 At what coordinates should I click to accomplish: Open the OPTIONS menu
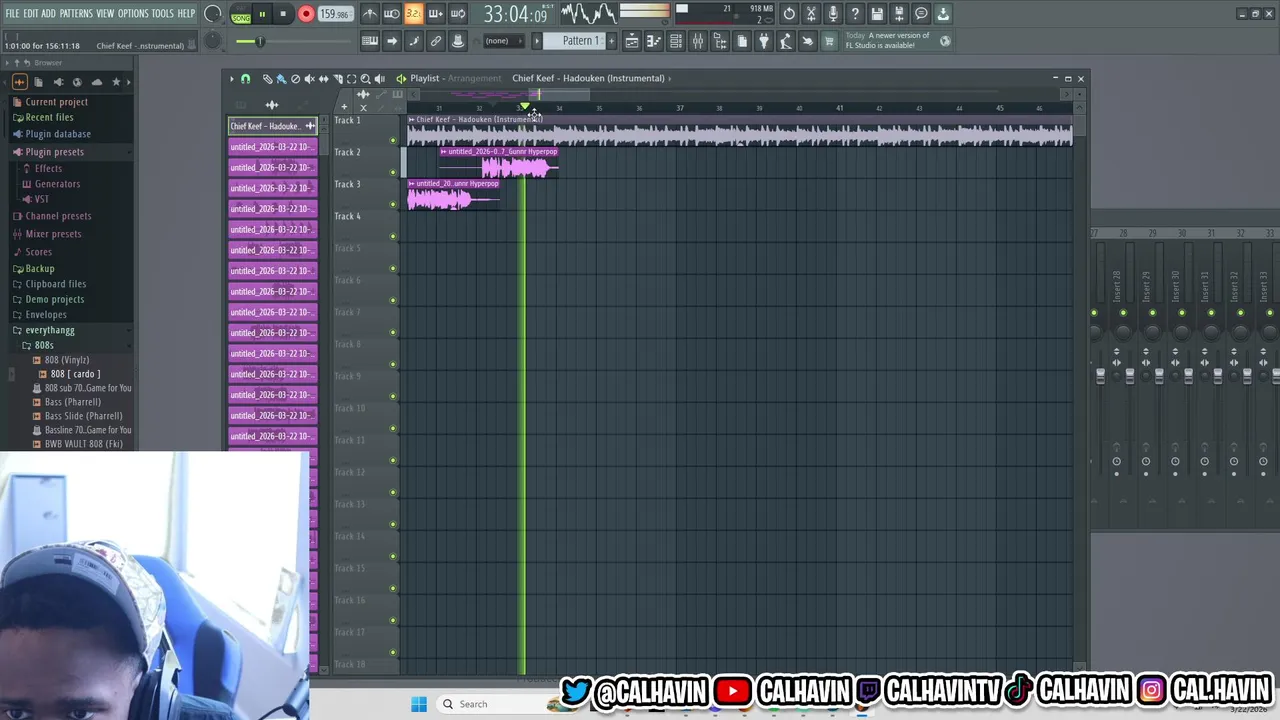(133, 14)
